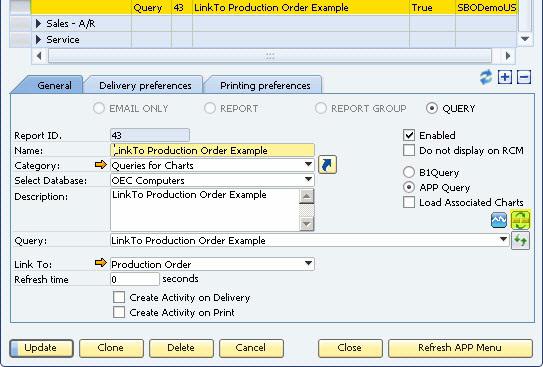The image size is (543, 367).
Task: Click the grid's scroll right arrow
Action: coord(508,56)
